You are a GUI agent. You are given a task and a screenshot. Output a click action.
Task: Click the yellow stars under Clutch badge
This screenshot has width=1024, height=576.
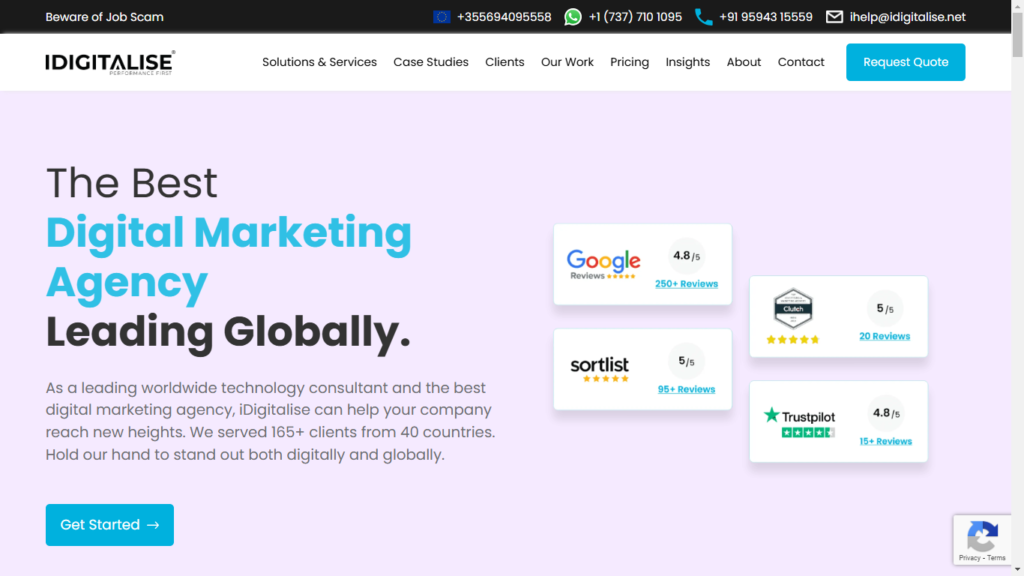793,340
